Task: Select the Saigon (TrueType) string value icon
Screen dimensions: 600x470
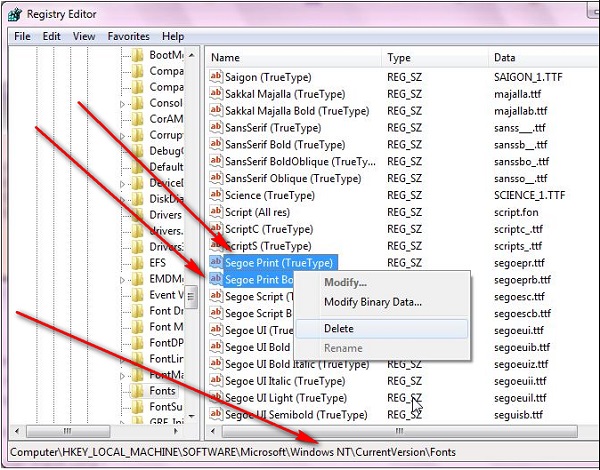Action: [x=215, y=78]
